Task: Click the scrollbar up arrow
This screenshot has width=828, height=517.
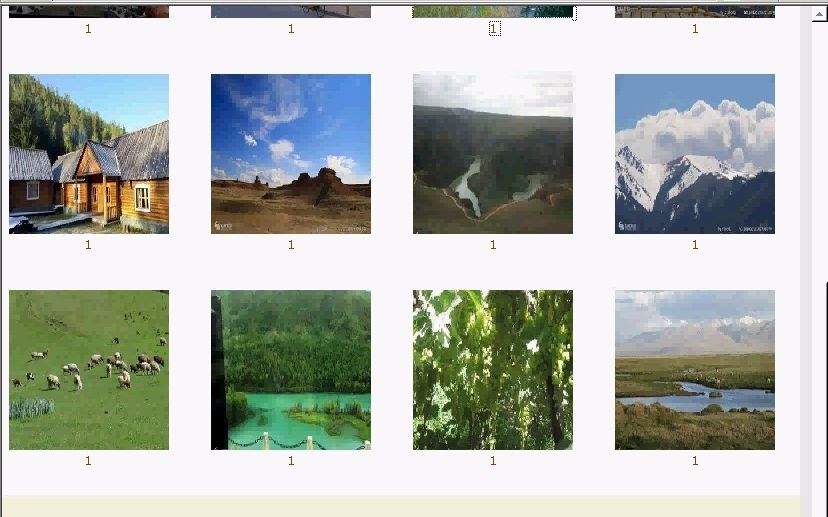Action: (x=820, y=14)
